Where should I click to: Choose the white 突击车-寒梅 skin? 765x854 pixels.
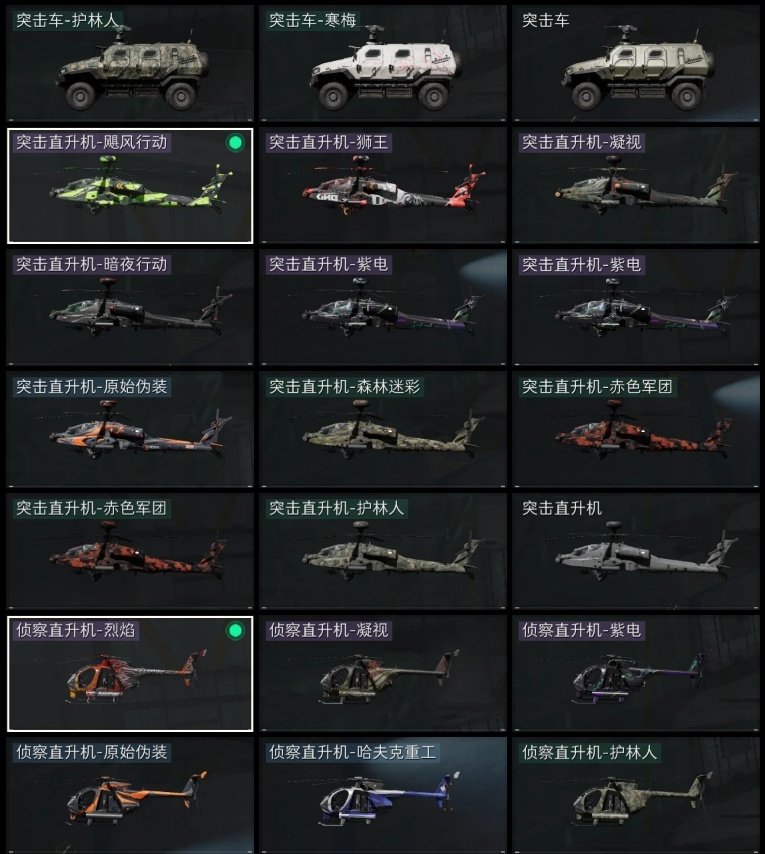(x=383, y=63)
